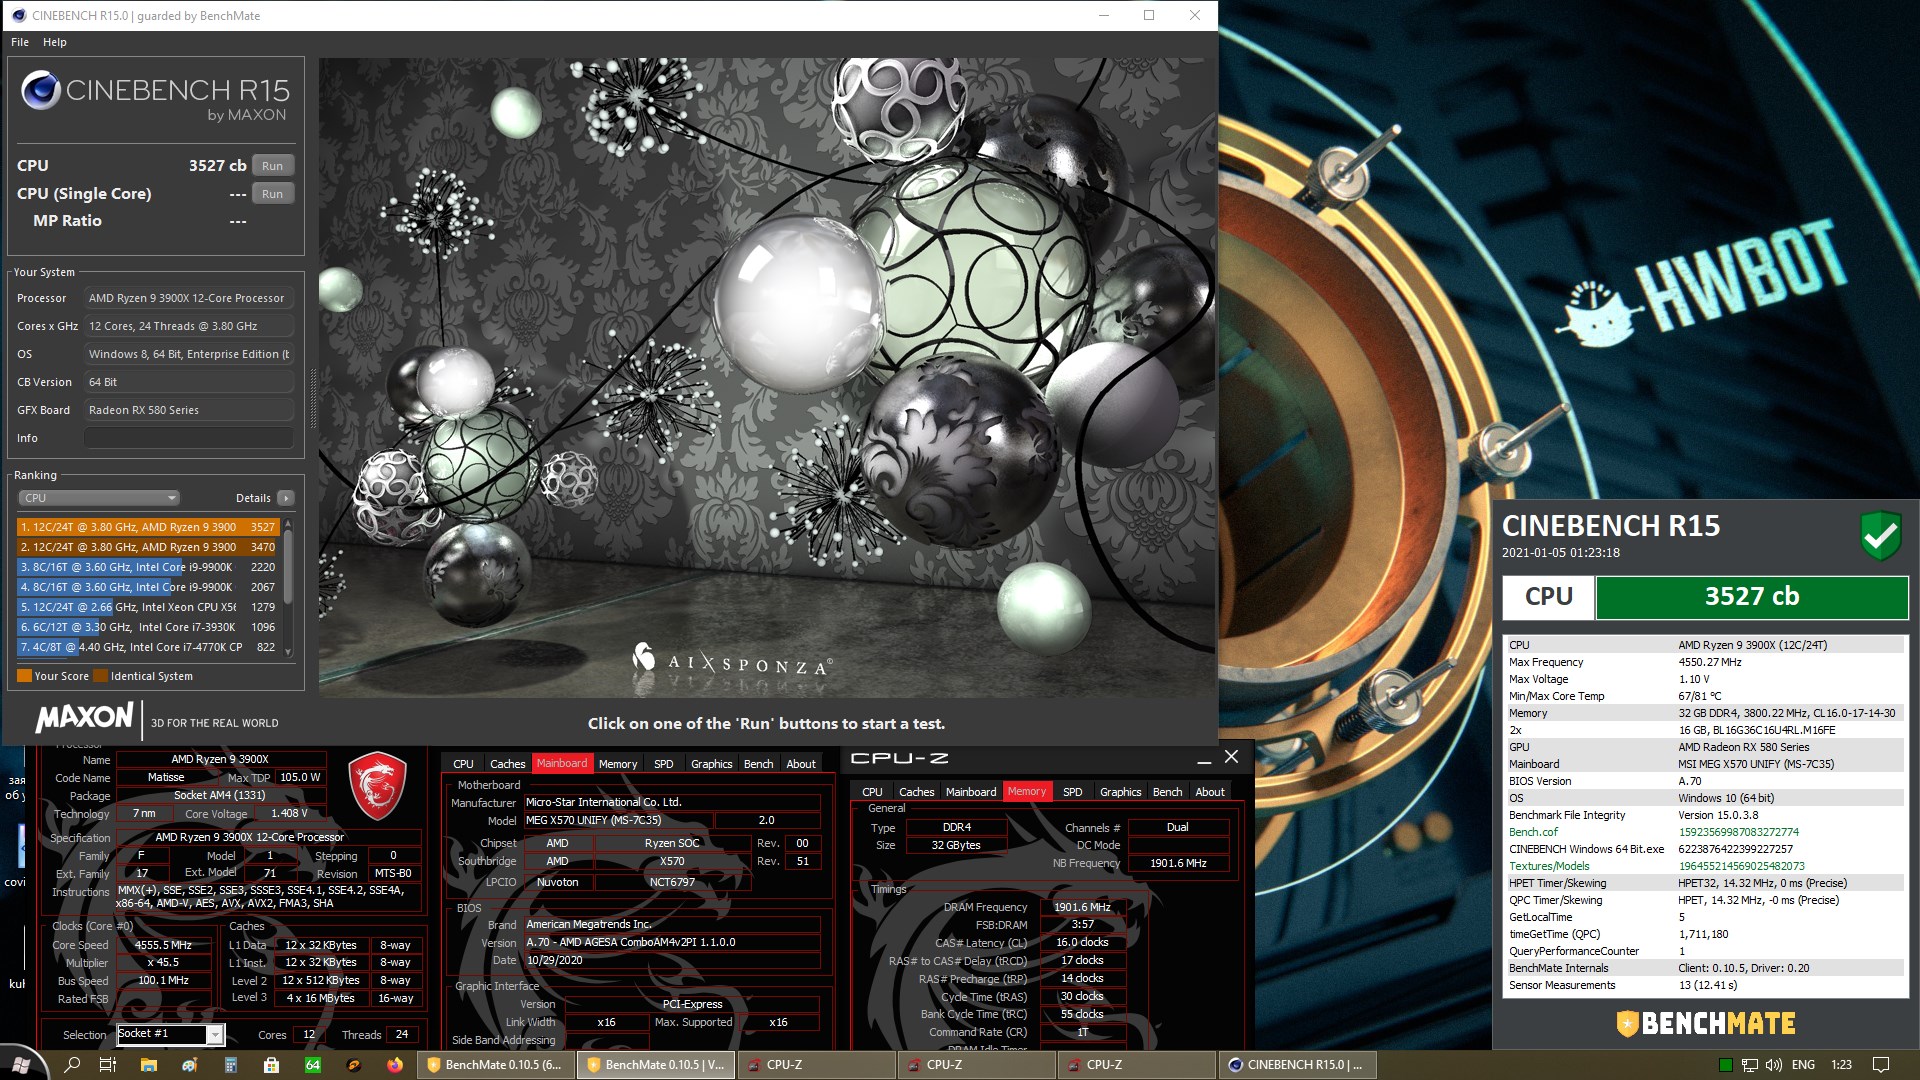Click the green 3527 cb BenchMate score
The height and width of the screenshot is (1080, 1920).
tap(1752, 597)
